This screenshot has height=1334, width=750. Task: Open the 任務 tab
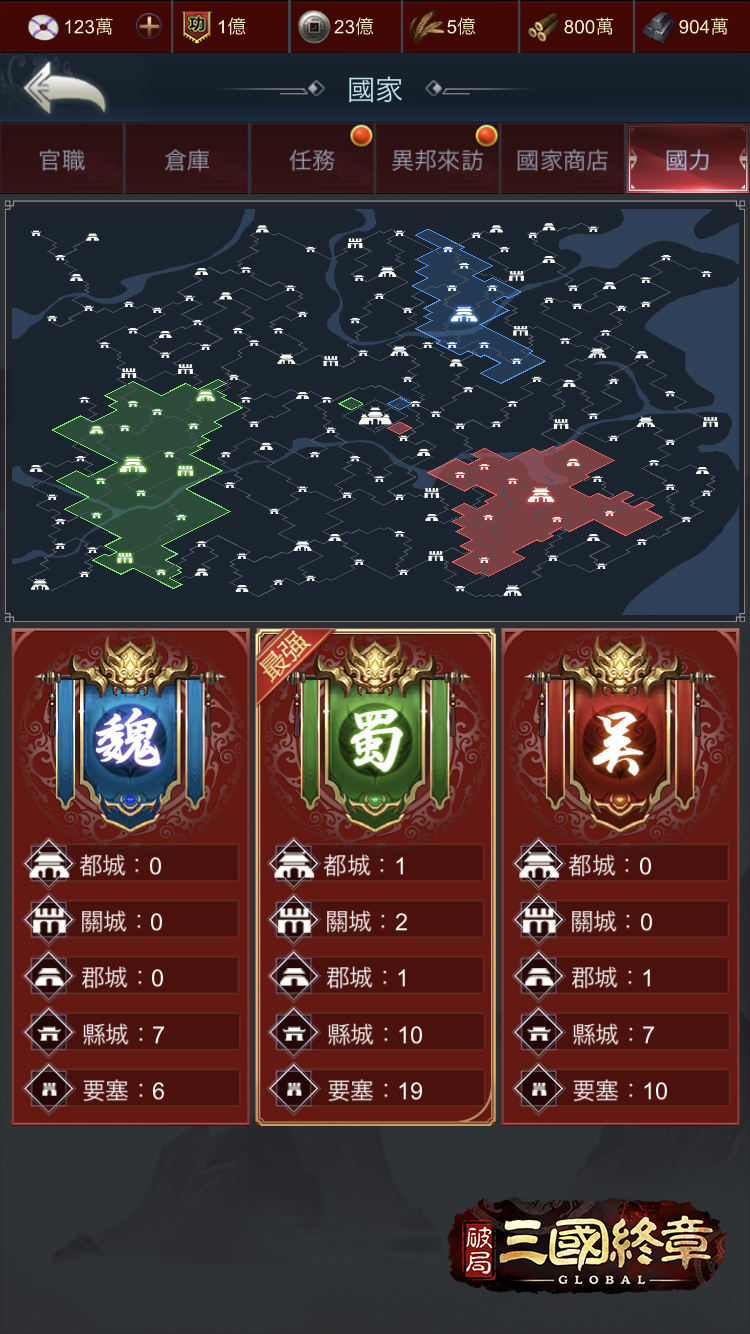coord(312,160)
